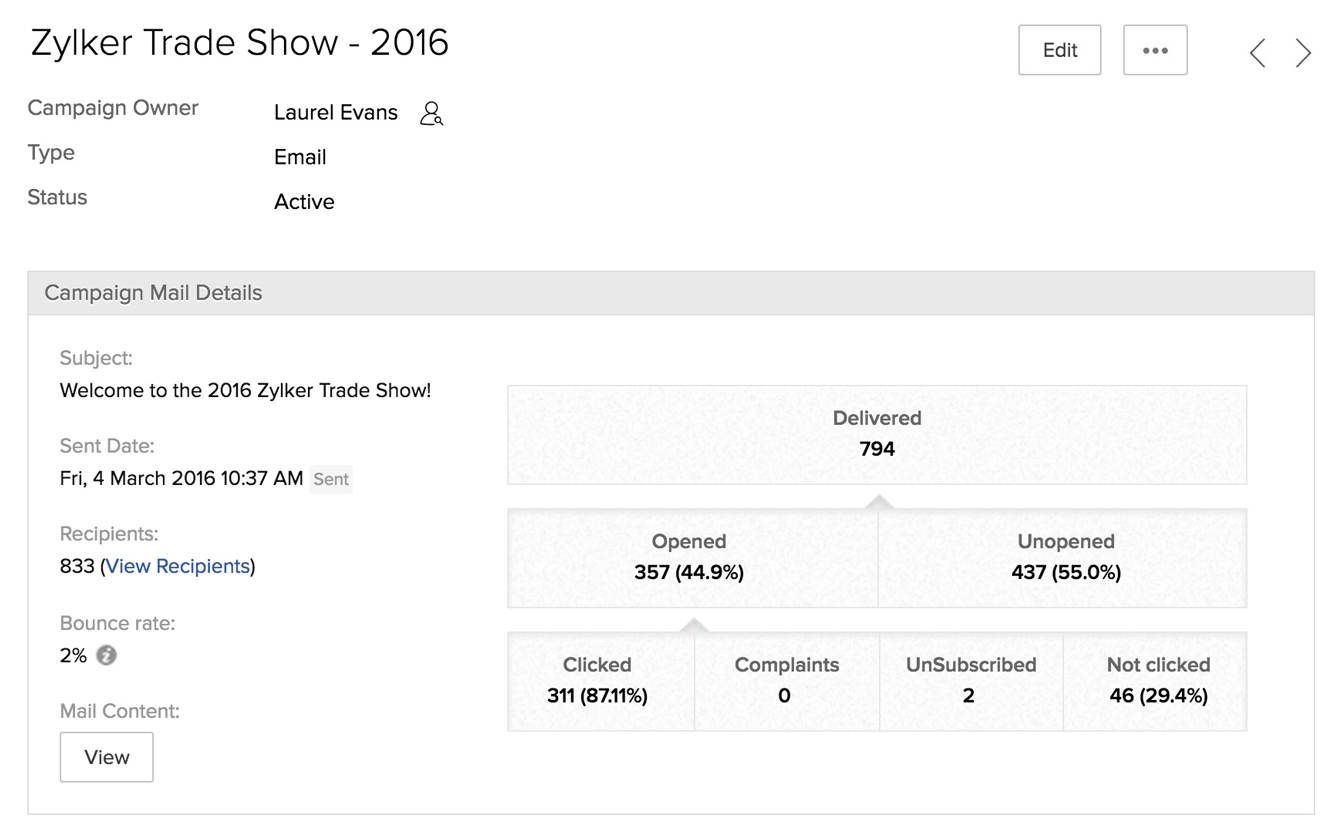The height and width of the screenshot is (838, 1343).
Task: Click the Campaign Mail Details section header
Action: 154,293
